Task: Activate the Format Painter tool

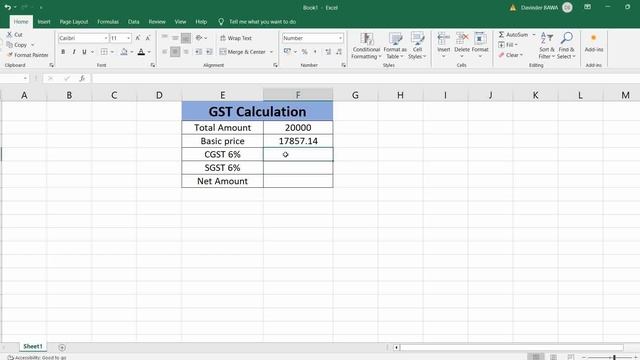Action: 27,55
